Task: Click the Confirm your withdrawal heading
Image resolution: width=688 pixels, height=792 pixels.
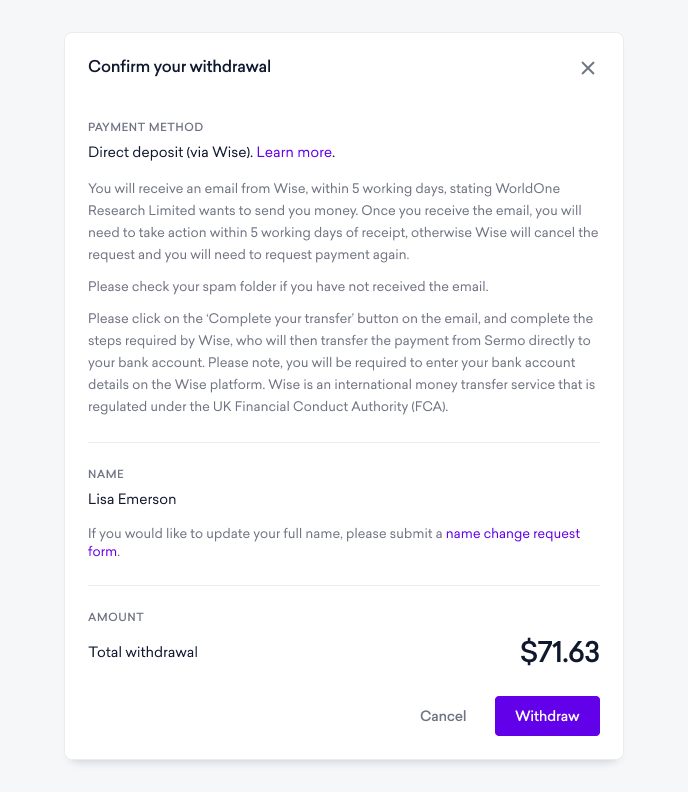Action: tap(179, 67)
